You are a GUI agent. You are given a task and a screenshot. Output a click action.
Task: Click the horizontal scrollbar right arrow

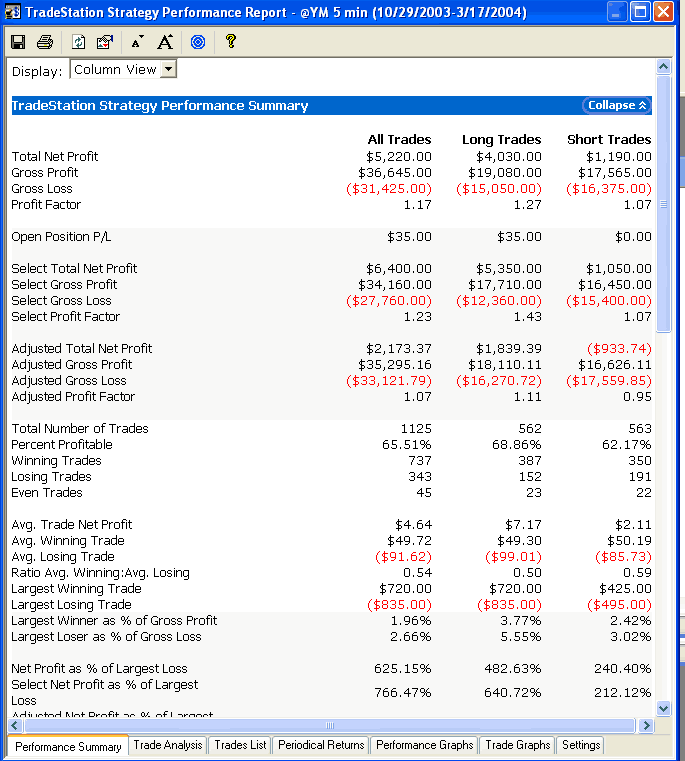tap(646, 726)
